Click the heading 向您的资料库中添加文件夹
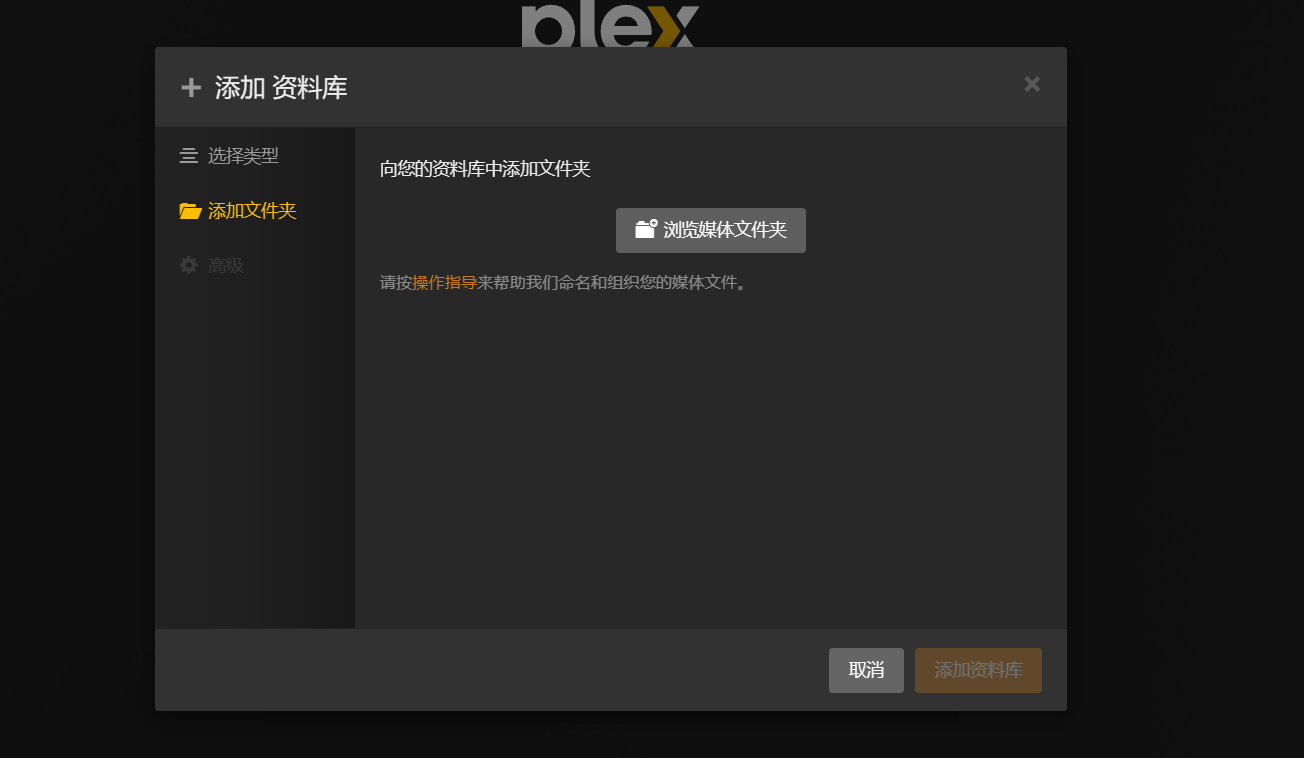This screenshot has height=758, width=1304. click(x=485, y=169)
